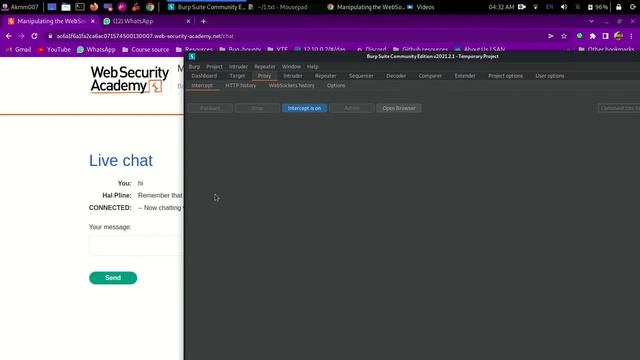Click the Action button in Burp
Image resolution: width=640 pixels, height=360 pixels.
click(x=351, y=108)
